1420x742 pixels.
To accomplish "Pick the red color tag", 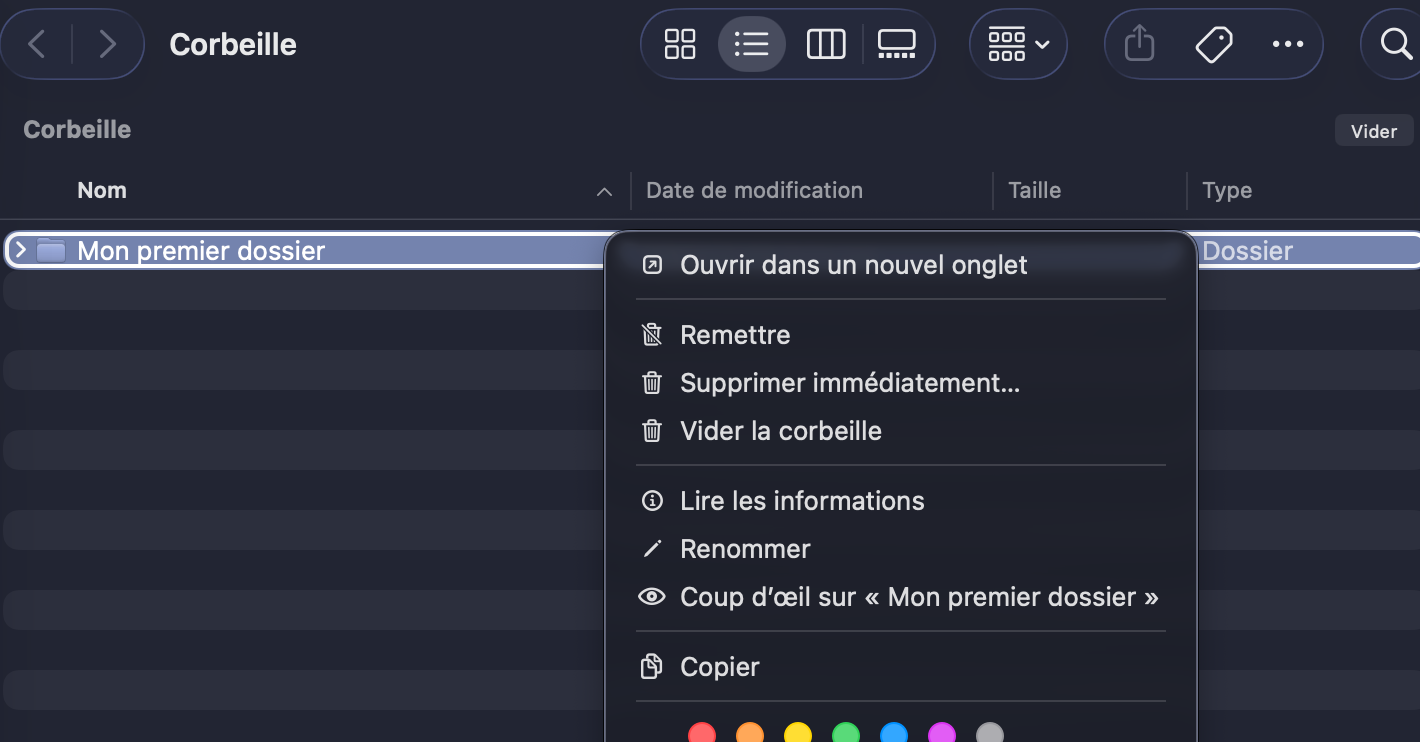I will (x=702, y=734).
